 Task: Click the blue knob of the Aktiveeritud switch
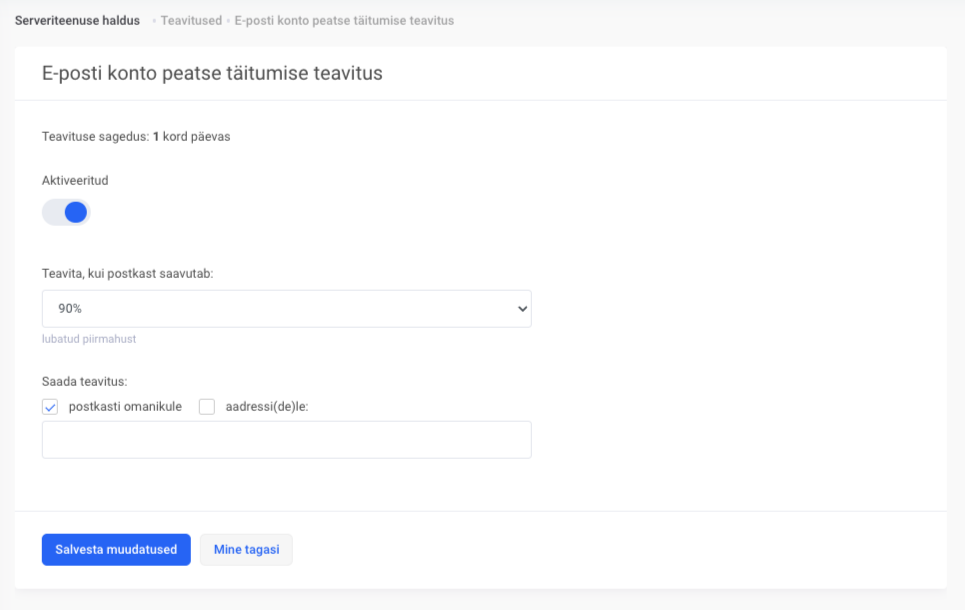click(x=77, y=212)
